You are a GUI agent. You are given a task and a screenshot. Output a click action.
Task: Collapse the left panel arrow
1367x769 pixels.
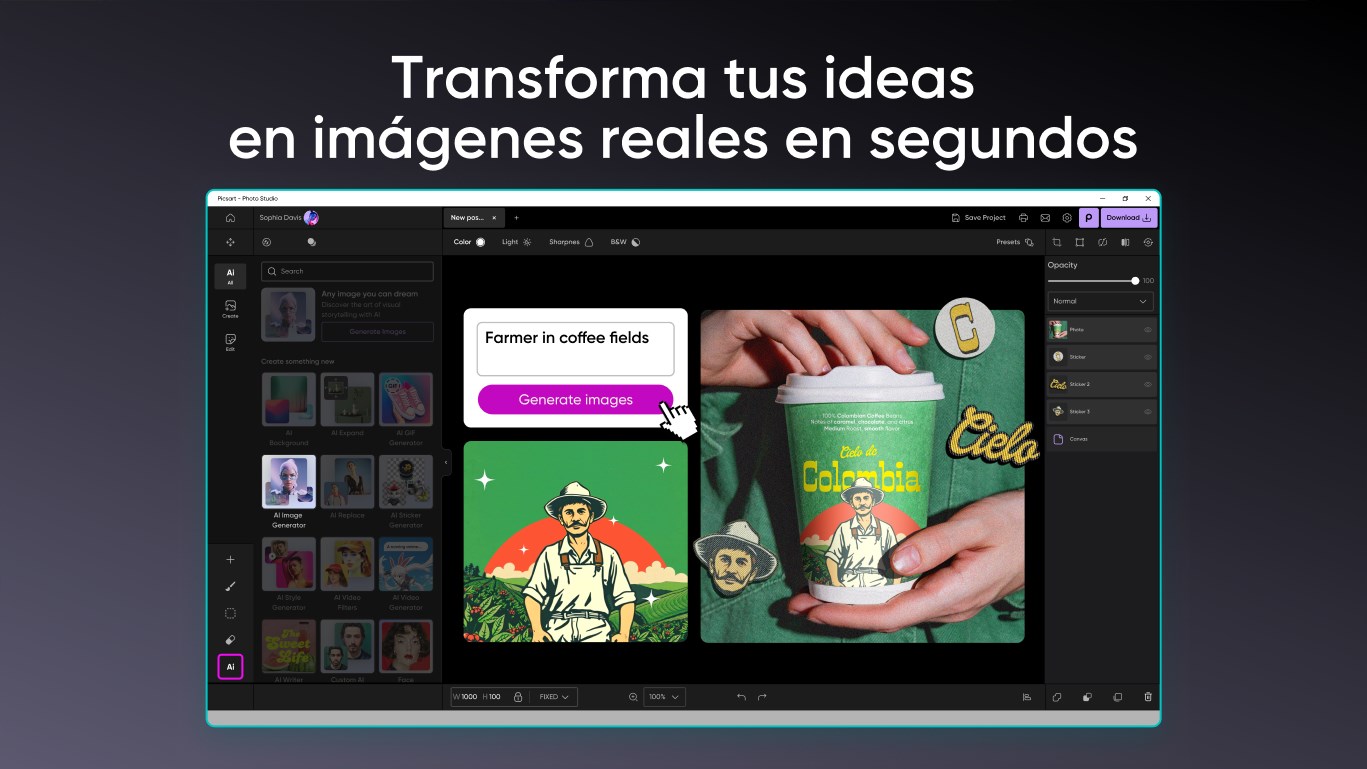pyautogui.click(x=446, y=462)
